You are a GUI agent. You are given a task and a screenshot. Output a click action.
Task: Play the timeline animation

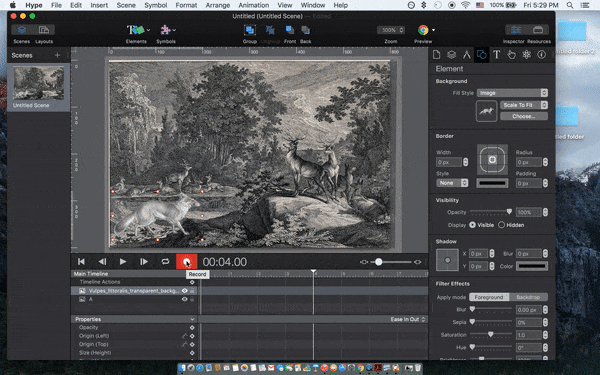coord(123,262)
